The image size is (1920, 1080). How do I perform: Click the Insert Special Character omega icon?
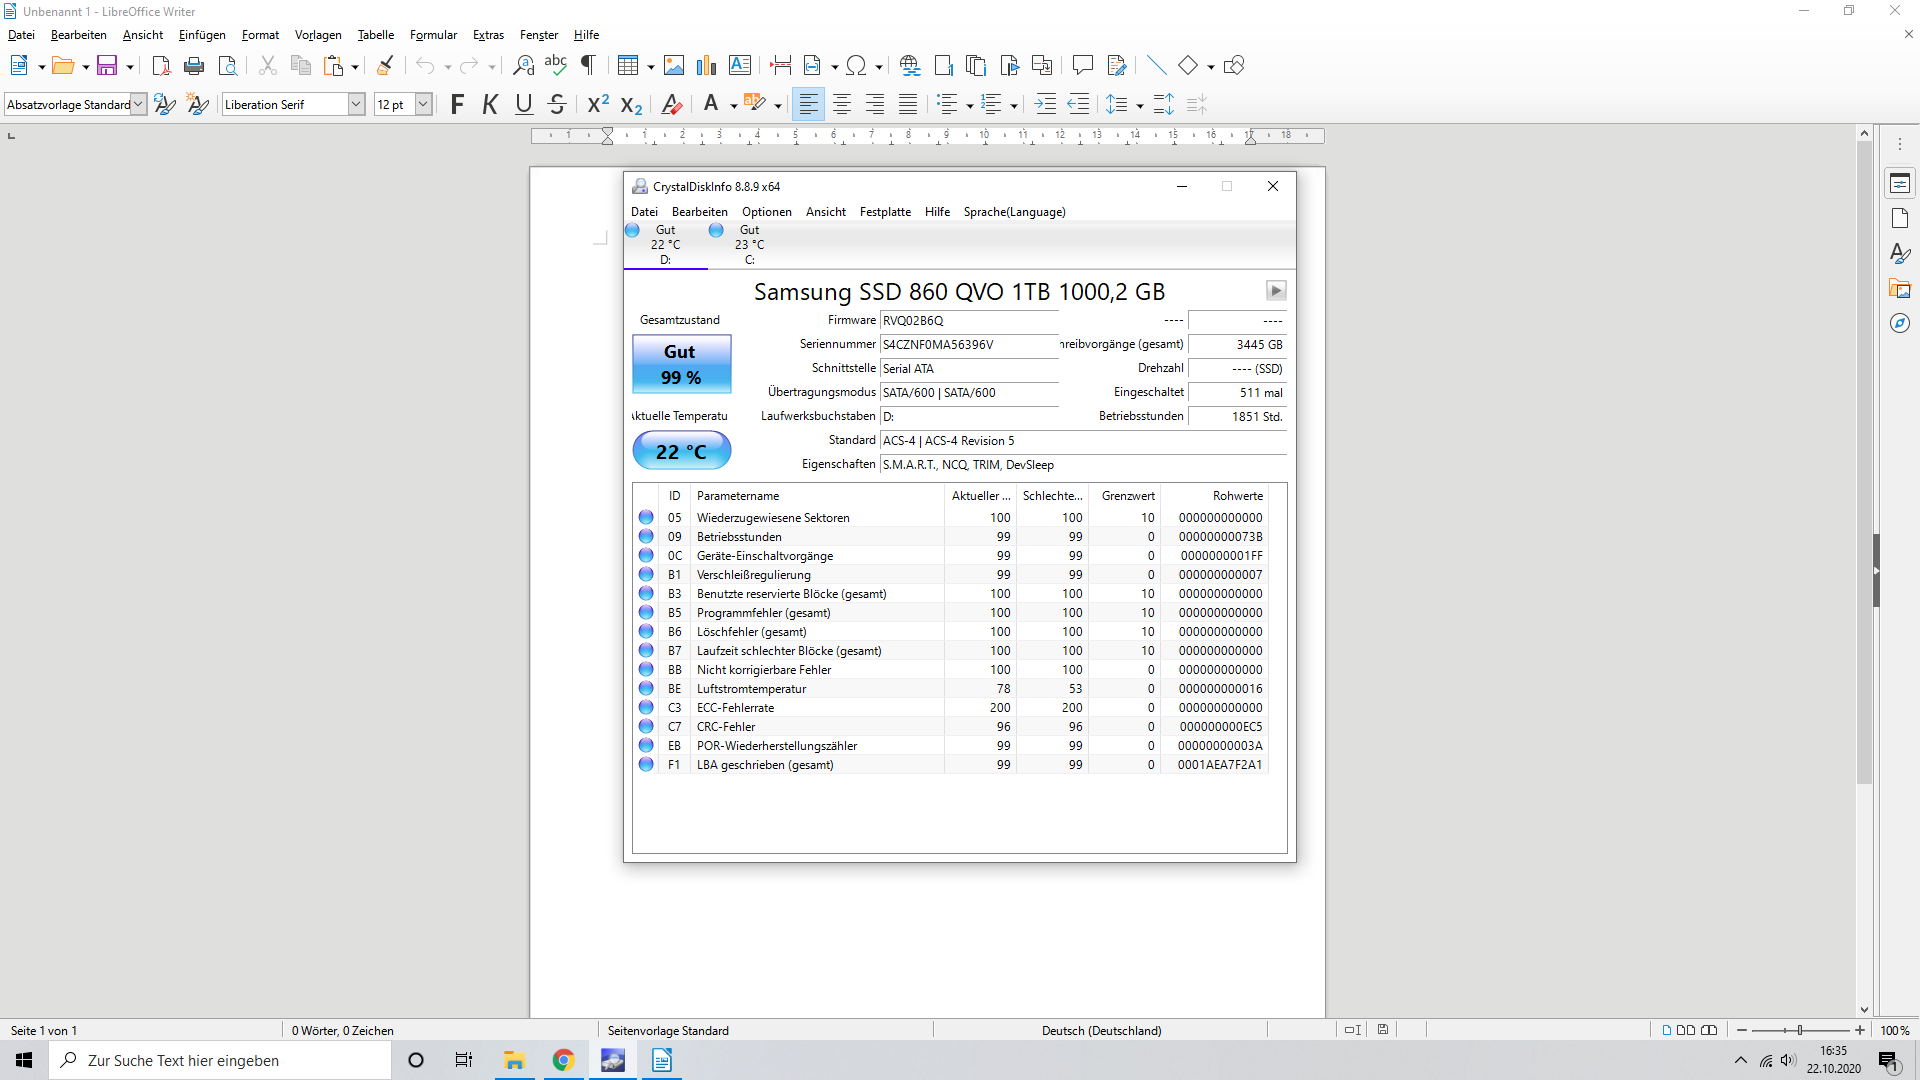tap(856, 66)
